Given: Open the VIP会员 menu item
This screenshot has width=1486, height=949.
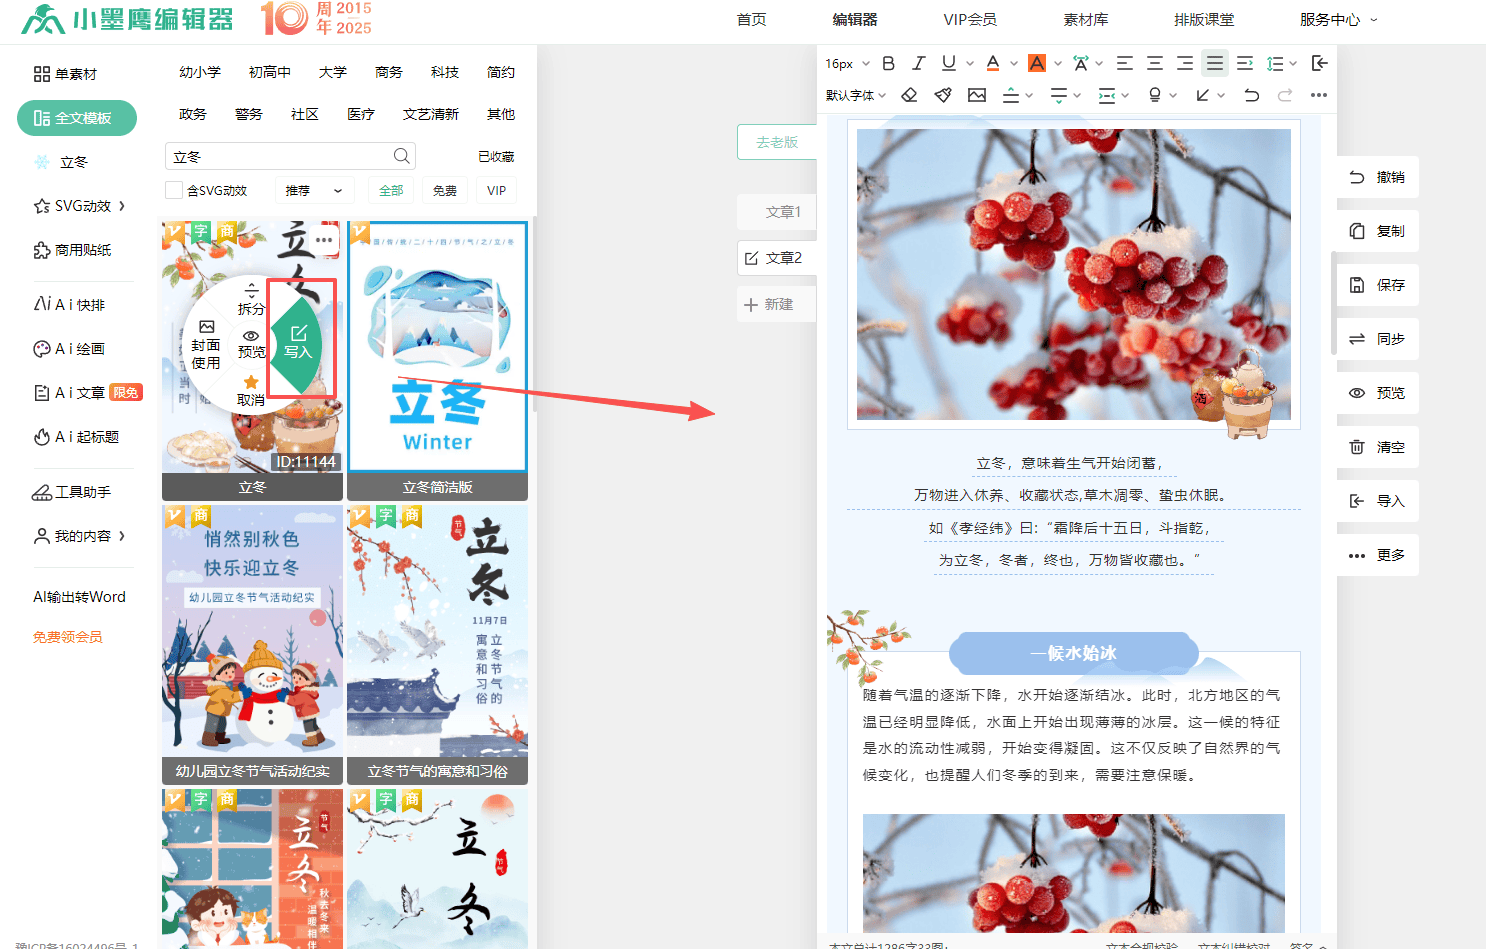Looking at the screenshot, I should click(969, 19).
